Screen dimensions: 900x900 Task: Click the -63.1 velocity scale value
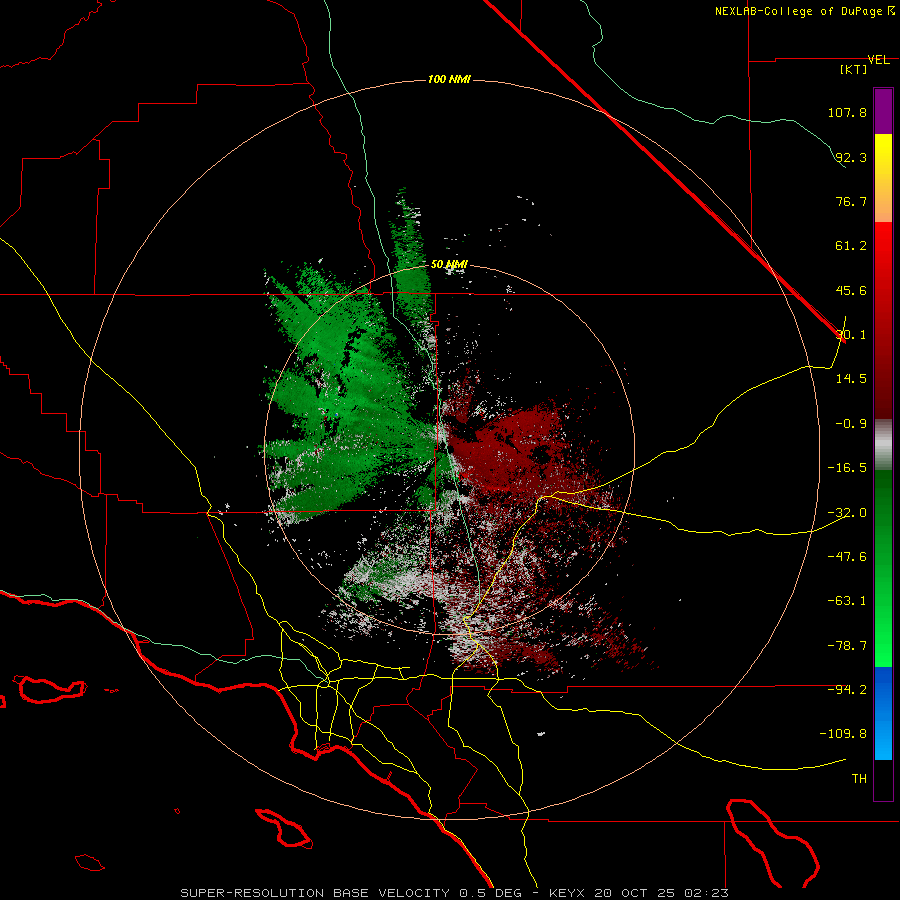coord(847,601)
